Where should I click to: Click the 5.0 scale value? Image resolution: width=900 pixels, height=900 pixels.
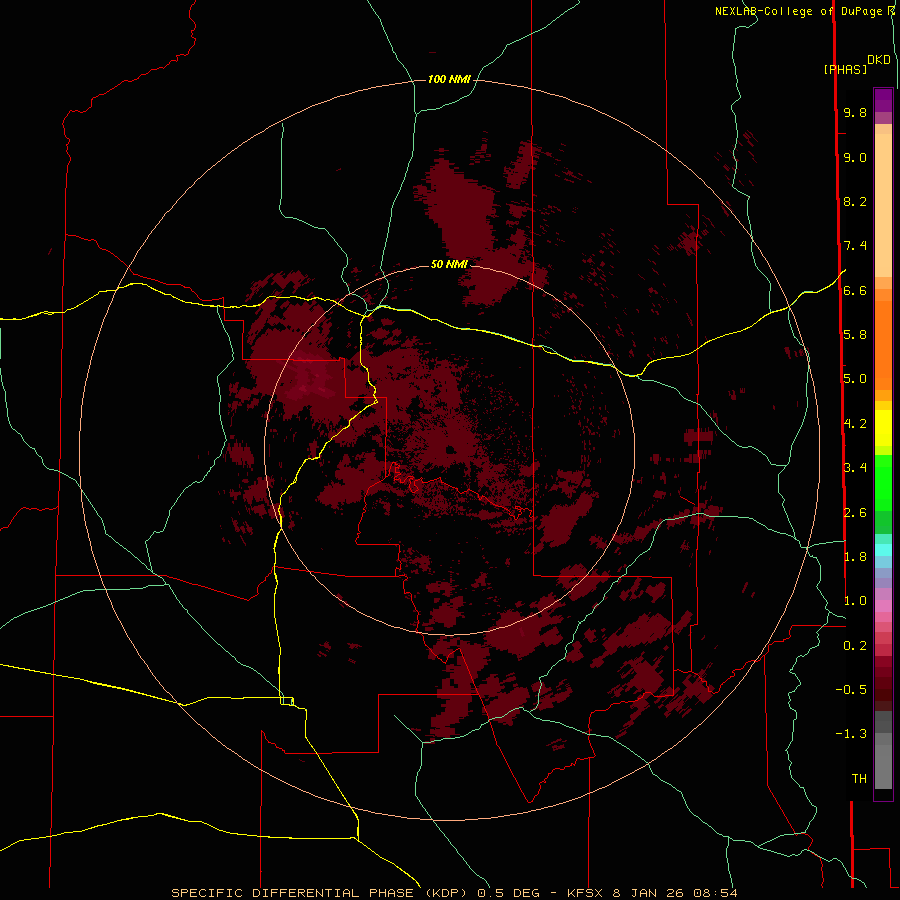(855, 379)
